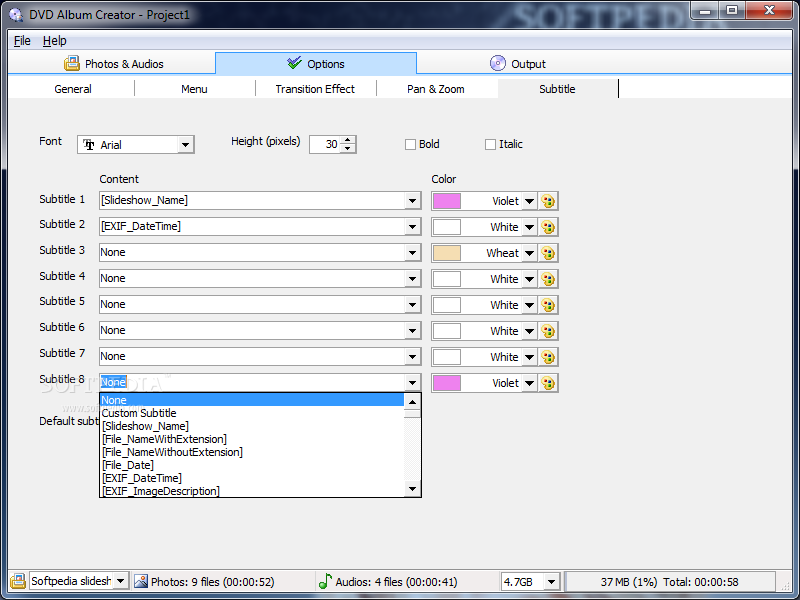Click the Height pixels value field
This screenshot has width=800, height=600.
click(326, 145)
